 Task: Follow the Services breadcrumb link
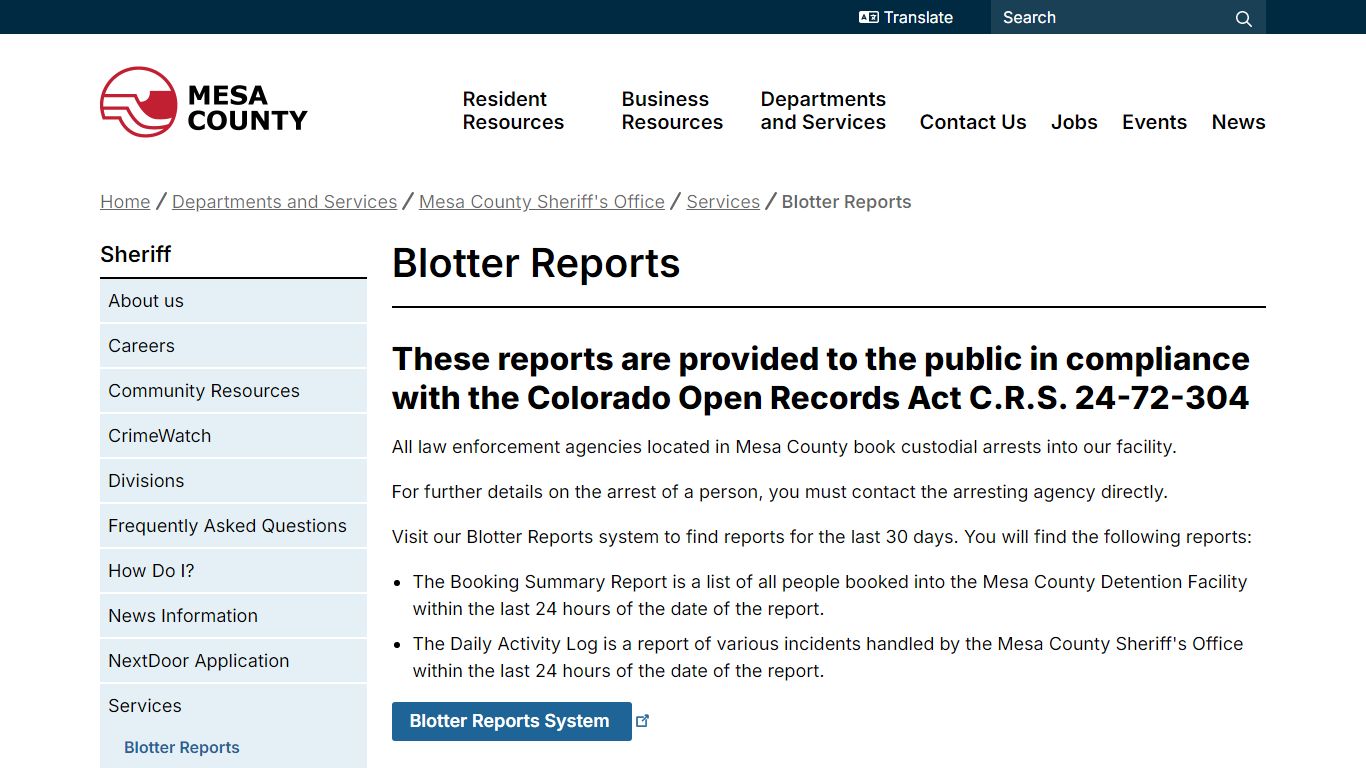click(723, 201)
